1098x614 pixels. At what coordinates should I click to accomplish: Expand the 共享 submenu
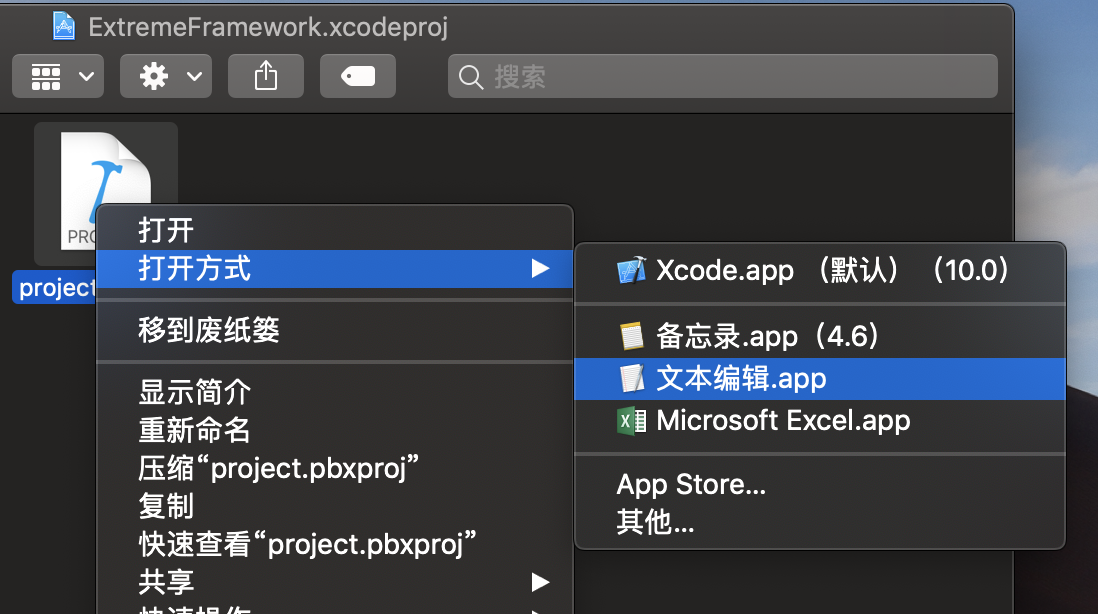click(x=335, y=582)
